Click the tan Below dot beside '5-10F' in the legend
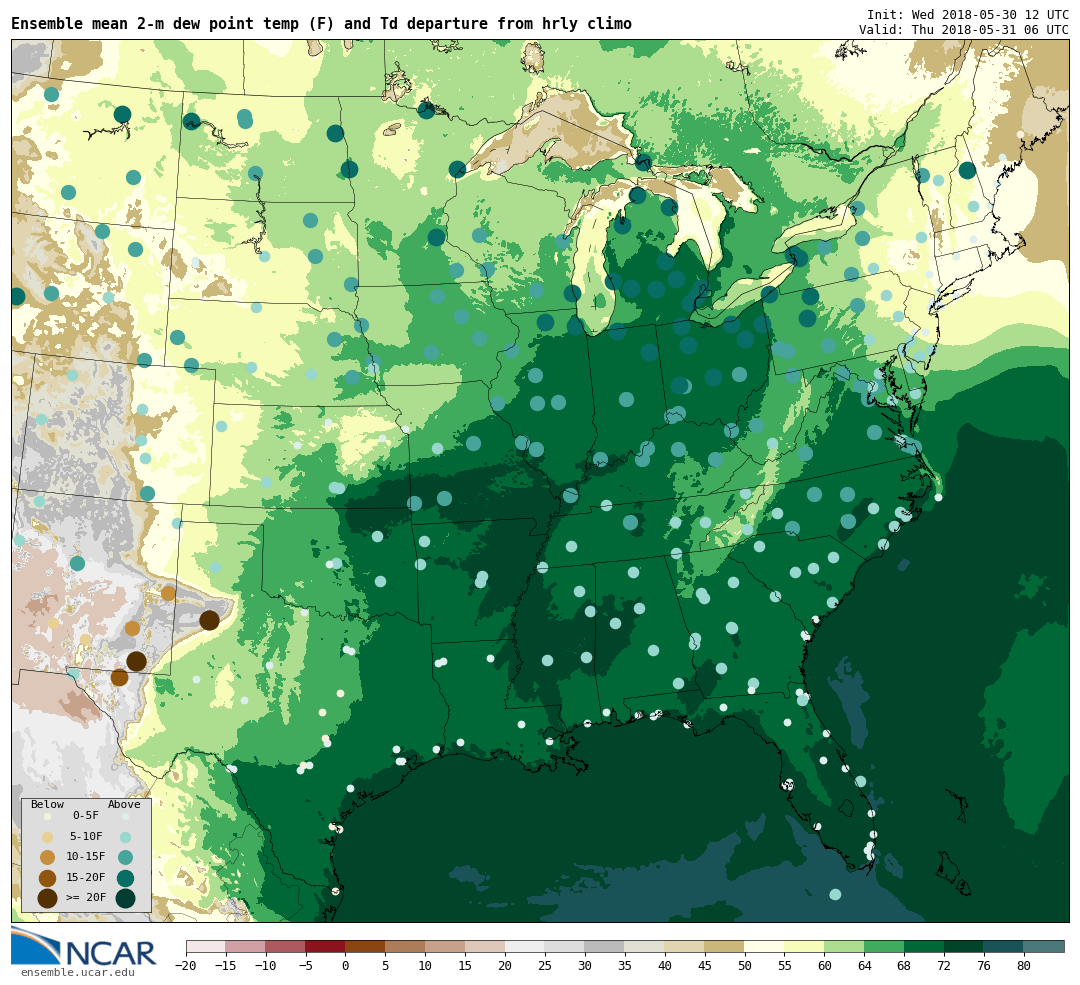 click(48, 837)
